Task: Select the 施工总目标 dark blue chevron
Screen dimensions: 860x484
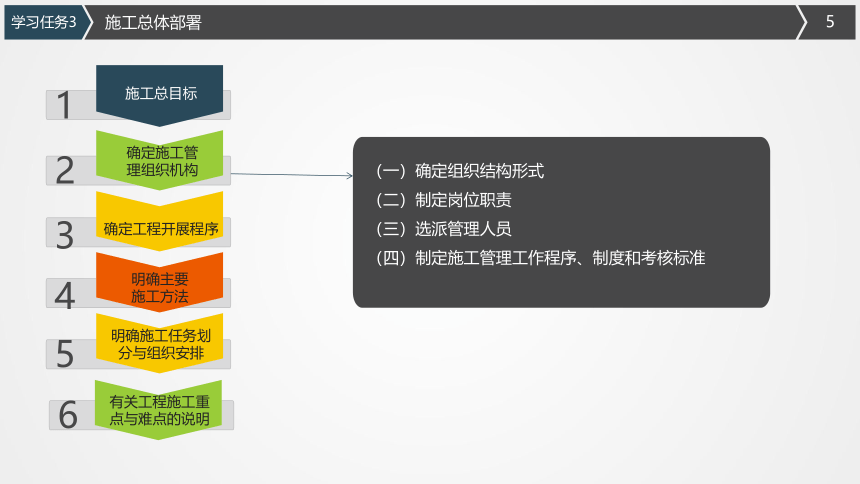Action: coord(160,95)
